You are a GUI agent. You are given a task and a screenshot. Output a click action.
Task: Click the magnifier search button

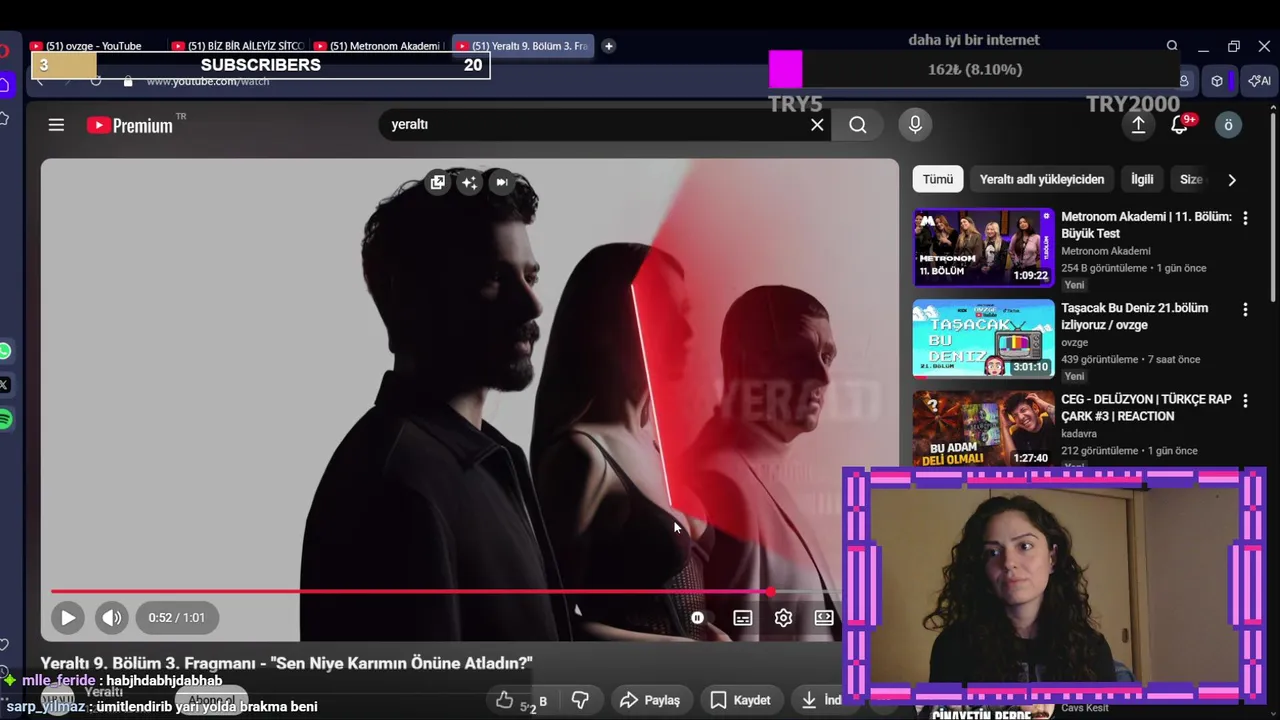coord(858,125)
